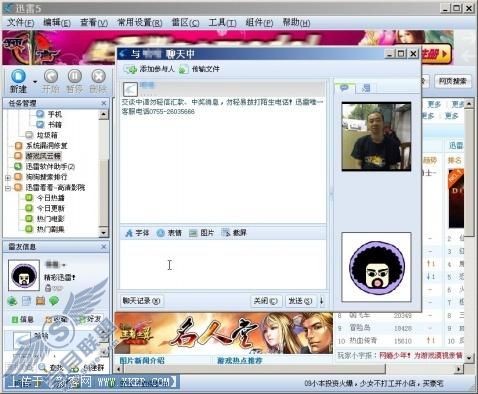Open the 组件 menu
Image resolution: width=478 pixels, height=394 pixels.
point(259,23)
